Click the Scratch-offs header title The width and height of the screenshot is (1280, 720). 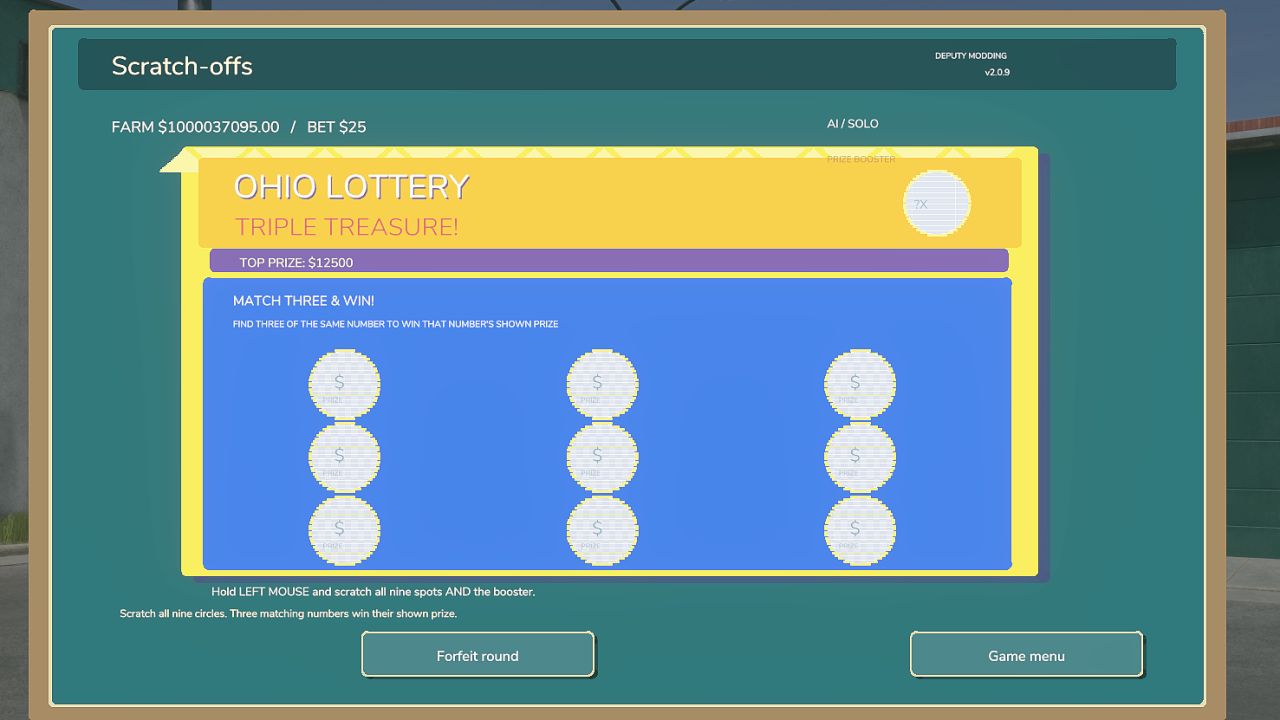point(182,66)
